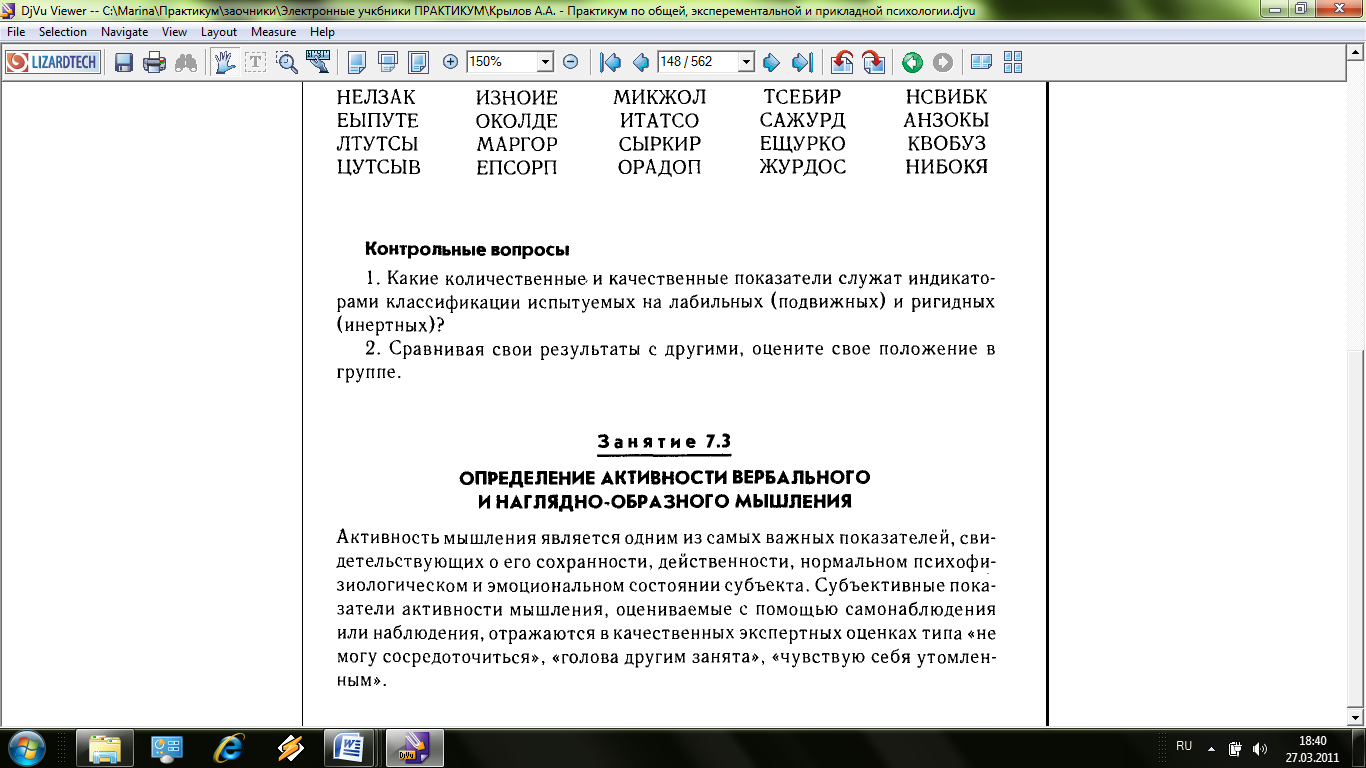Navigate forward with gray arrow
The image size is (1366, 768).
coord(943,62)
